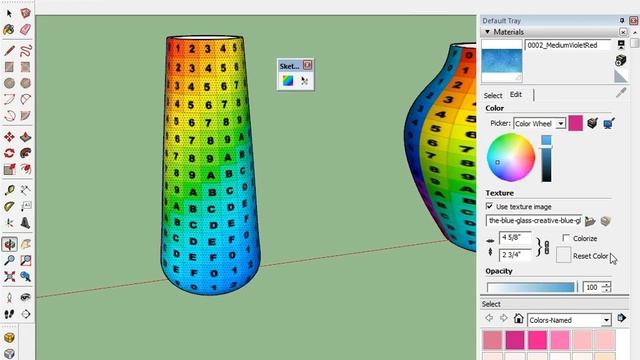The height and width of the screenshot is (360, 640).
Task: Choose the Freehand drawing tool
Action: (25, 51)
